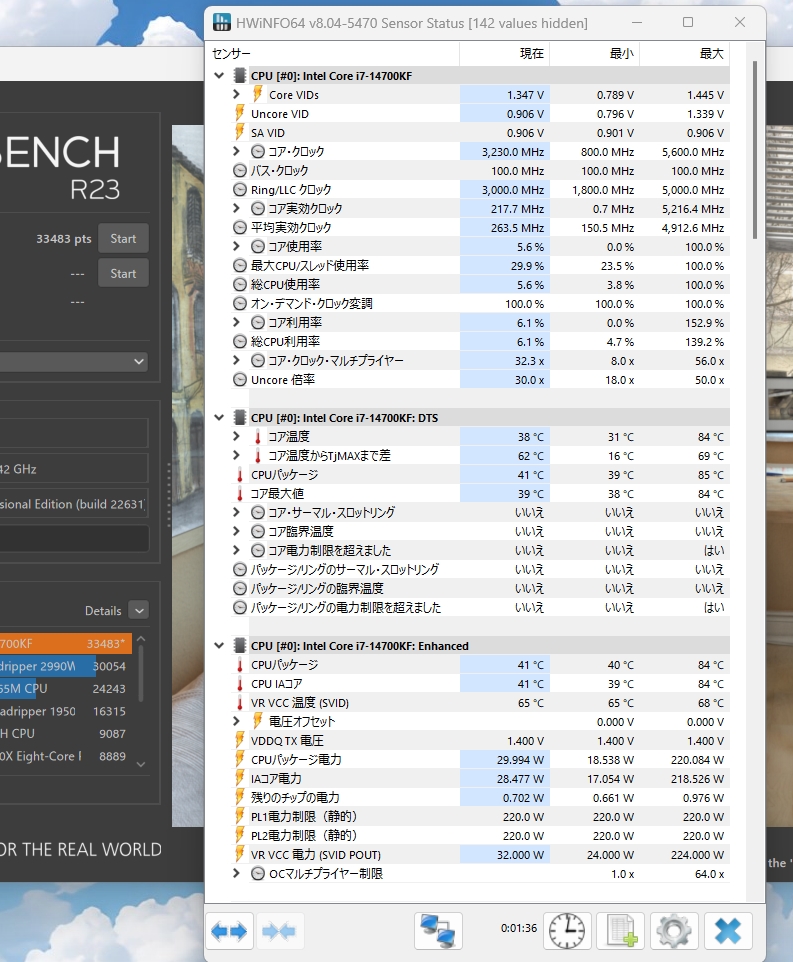Click the Uncore VID lightning icon
793x962 pixels.
point(240,113)
